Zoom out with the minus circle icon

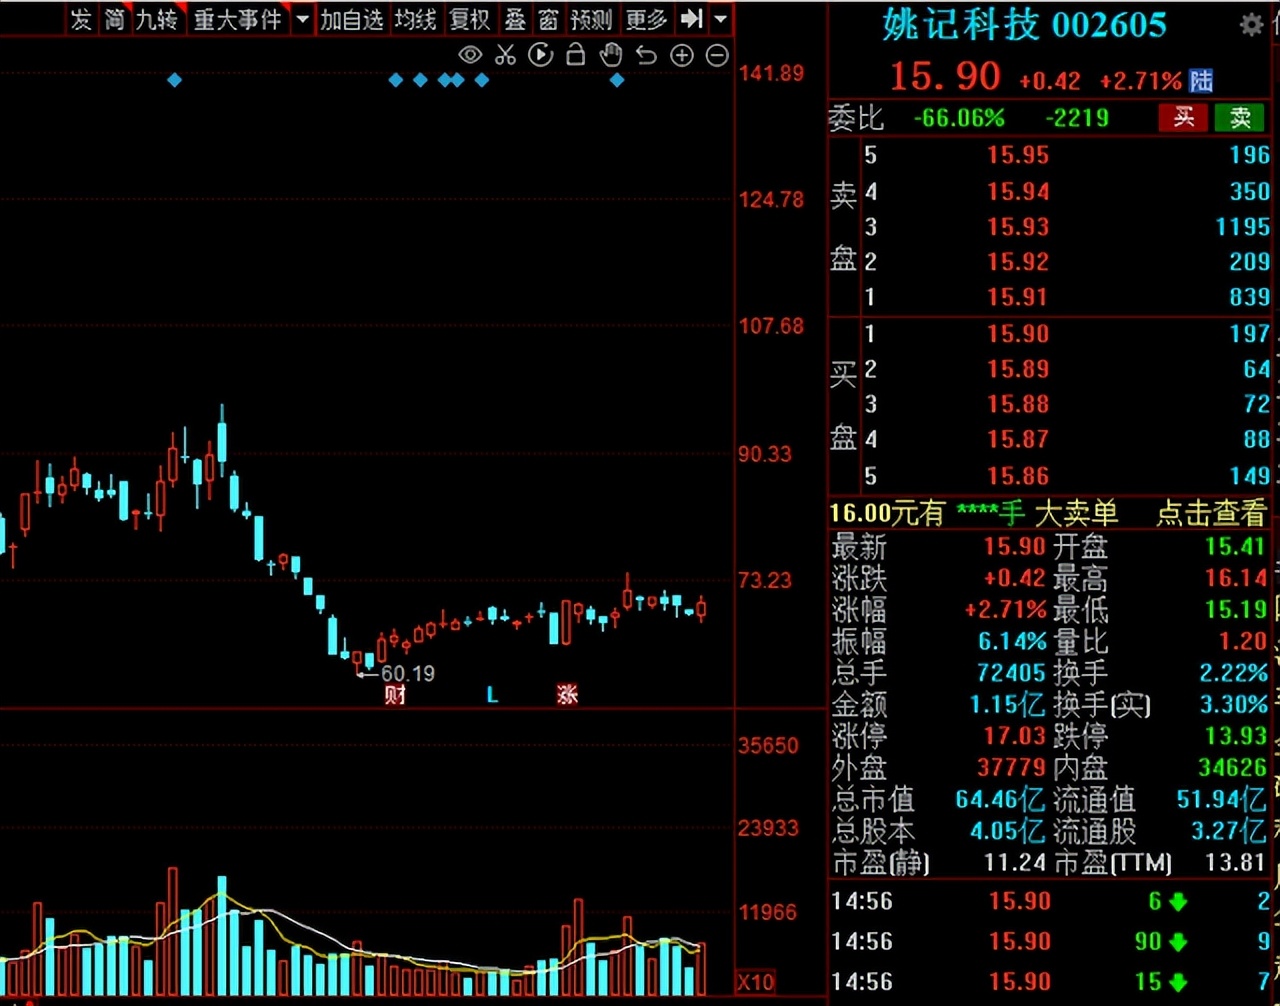pos(717,56)
